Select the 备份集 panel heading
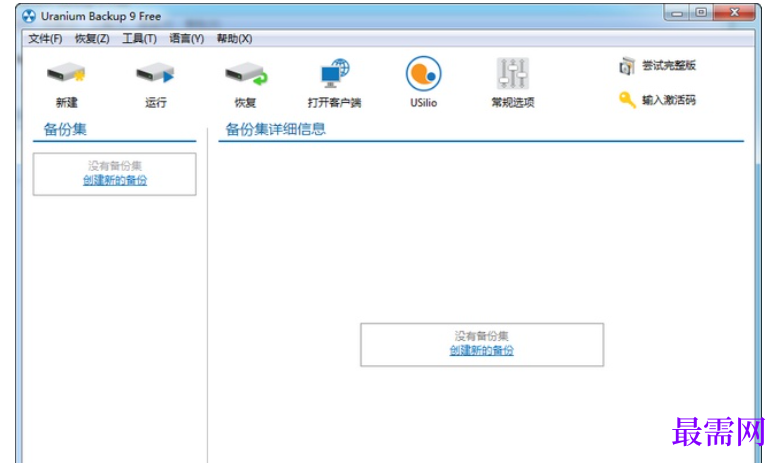 click(x=65, y=129)
